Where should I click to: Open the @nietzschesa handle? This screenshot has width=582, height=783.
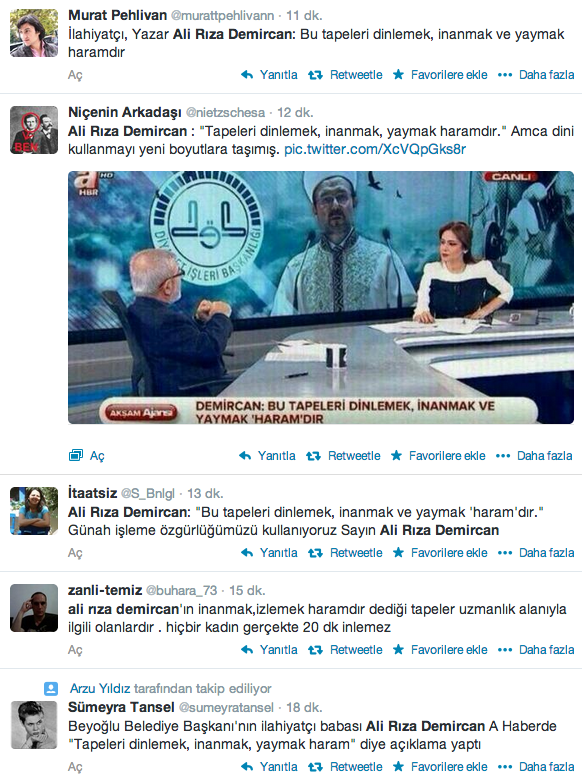click(225, 113)
